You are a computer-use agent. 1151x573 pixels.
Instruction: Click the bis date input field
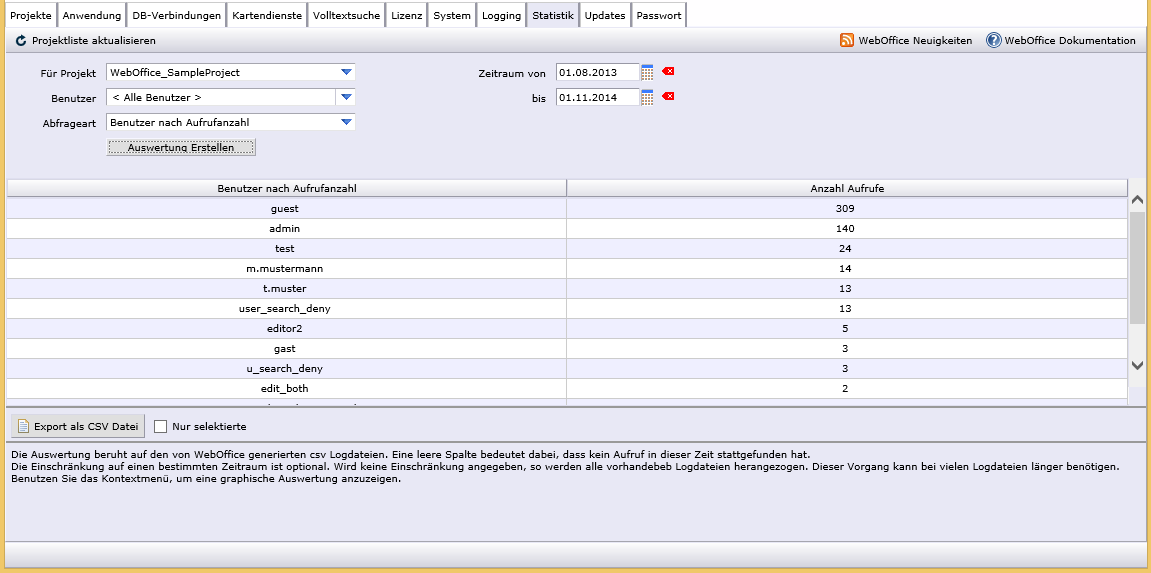point(598,97)
